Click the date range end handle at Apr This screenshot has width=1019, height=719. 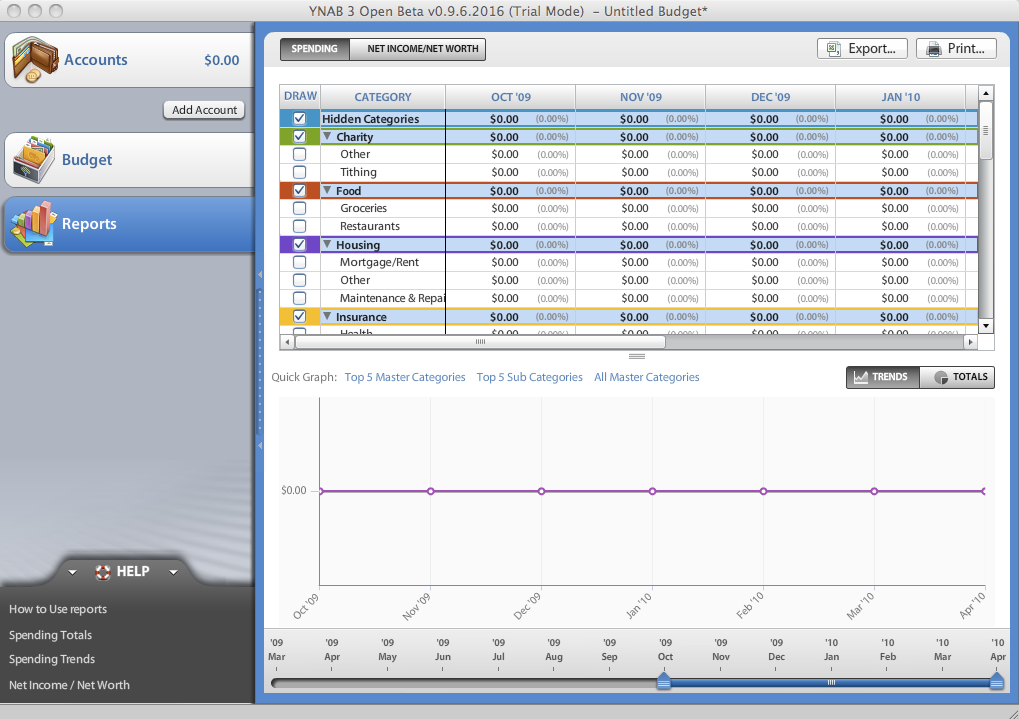point(996,681)
